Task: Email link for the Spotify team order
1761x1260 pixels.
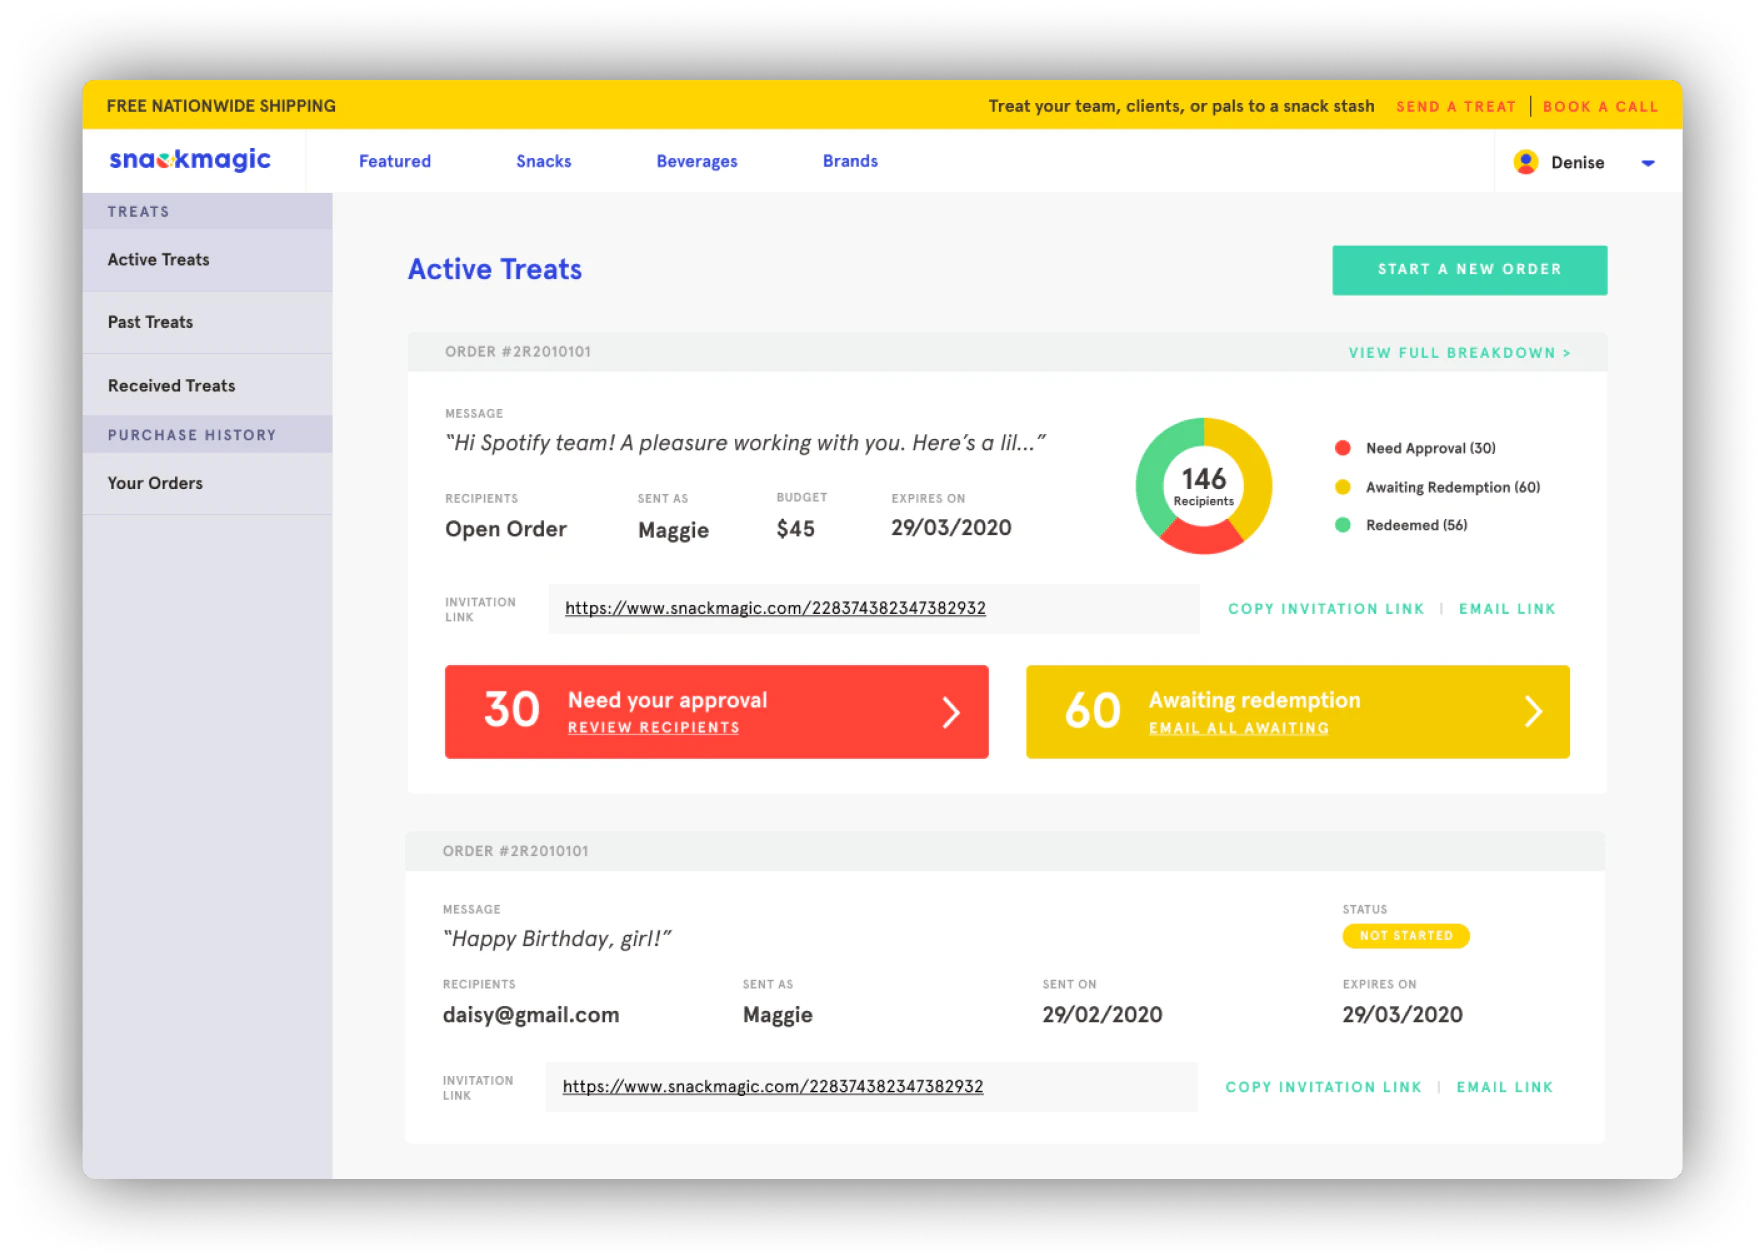Action: [1507, 609]
